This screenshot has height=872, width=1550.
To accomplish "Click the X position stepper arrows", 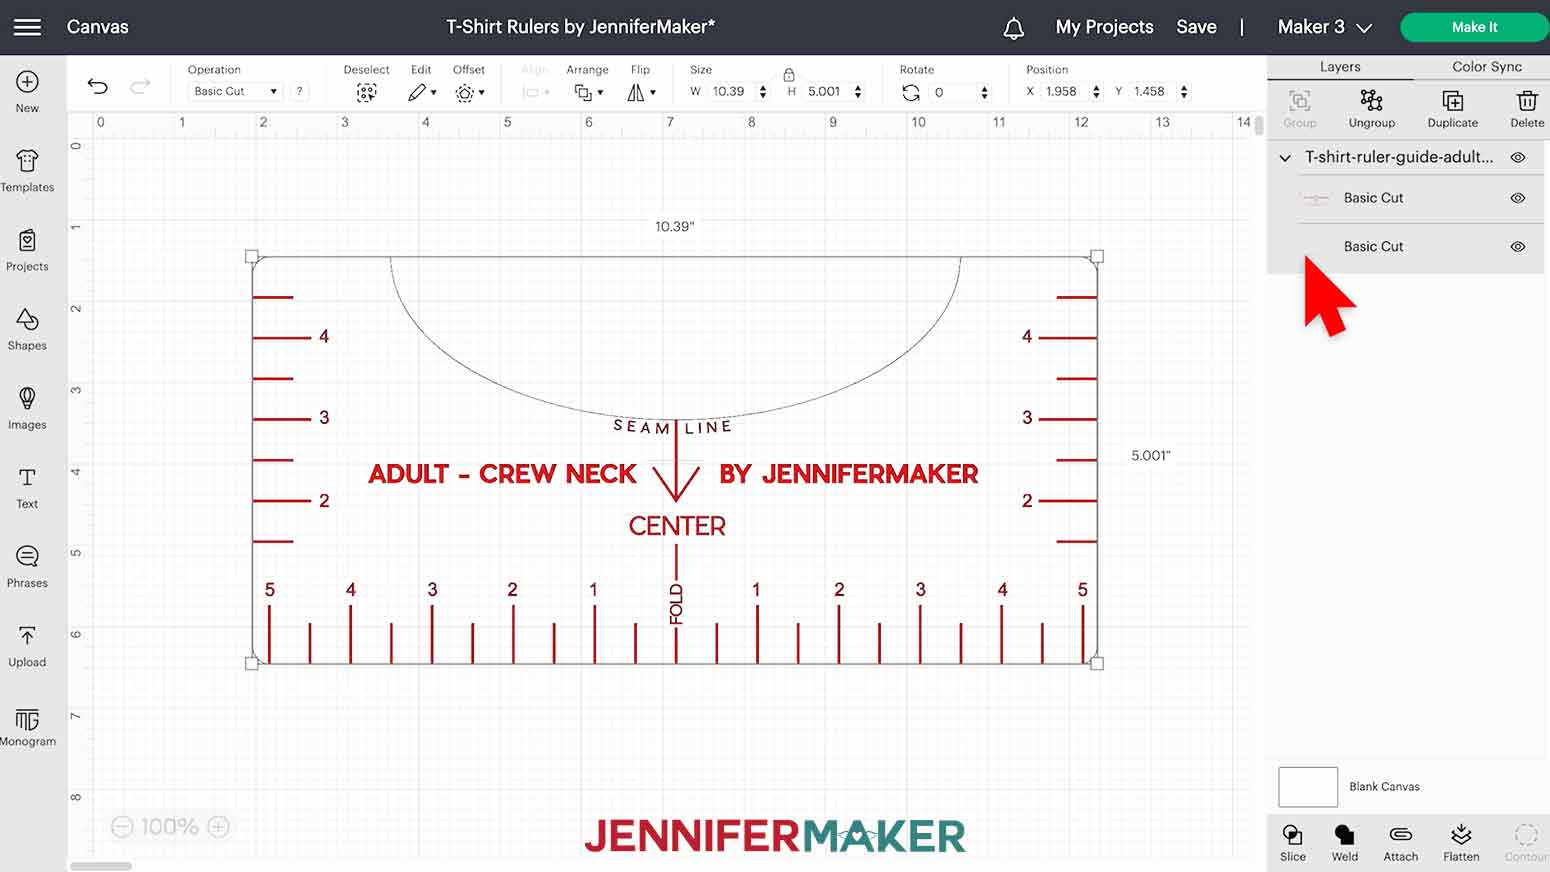I will click(1096, 91).
